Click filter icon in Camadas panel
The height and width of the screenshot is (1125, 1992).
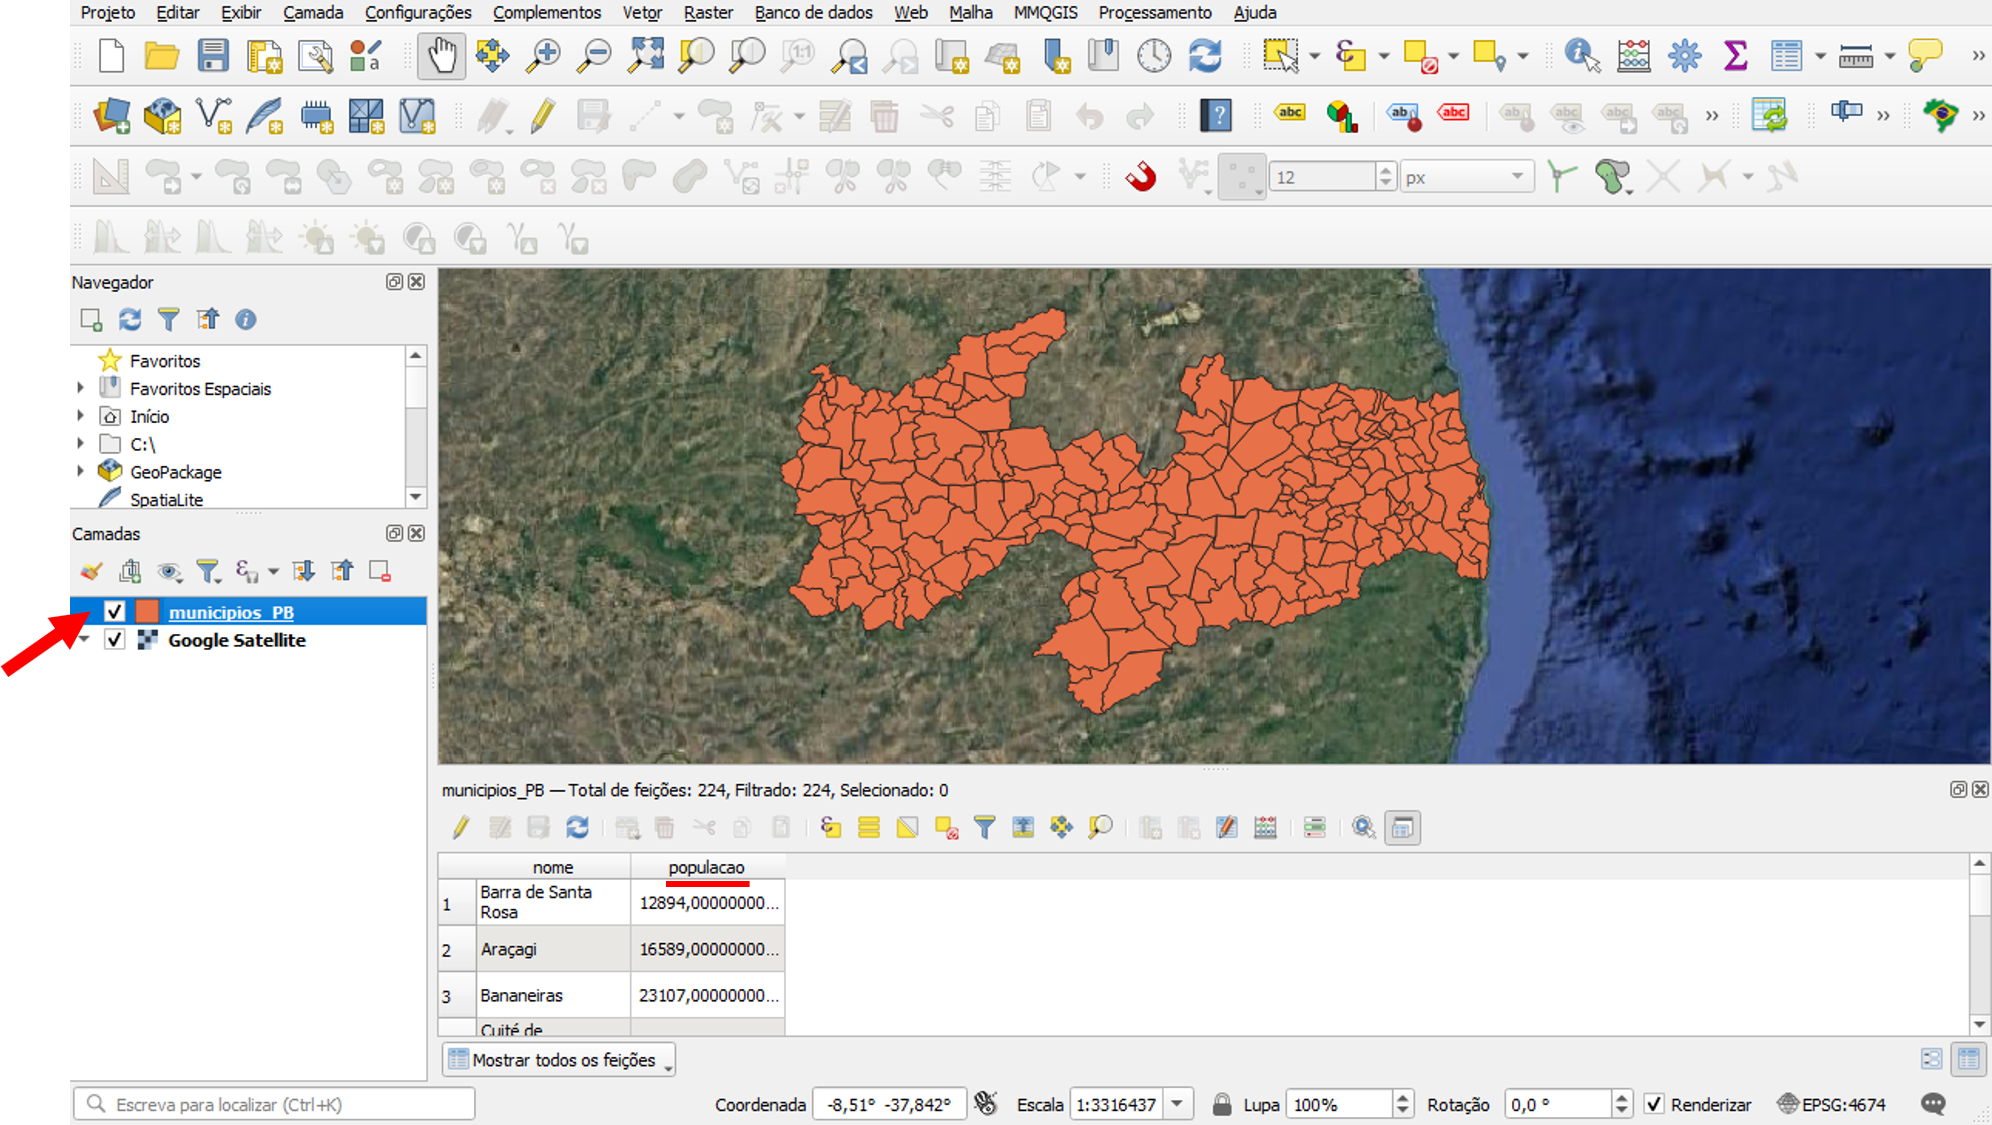(207, 571)
